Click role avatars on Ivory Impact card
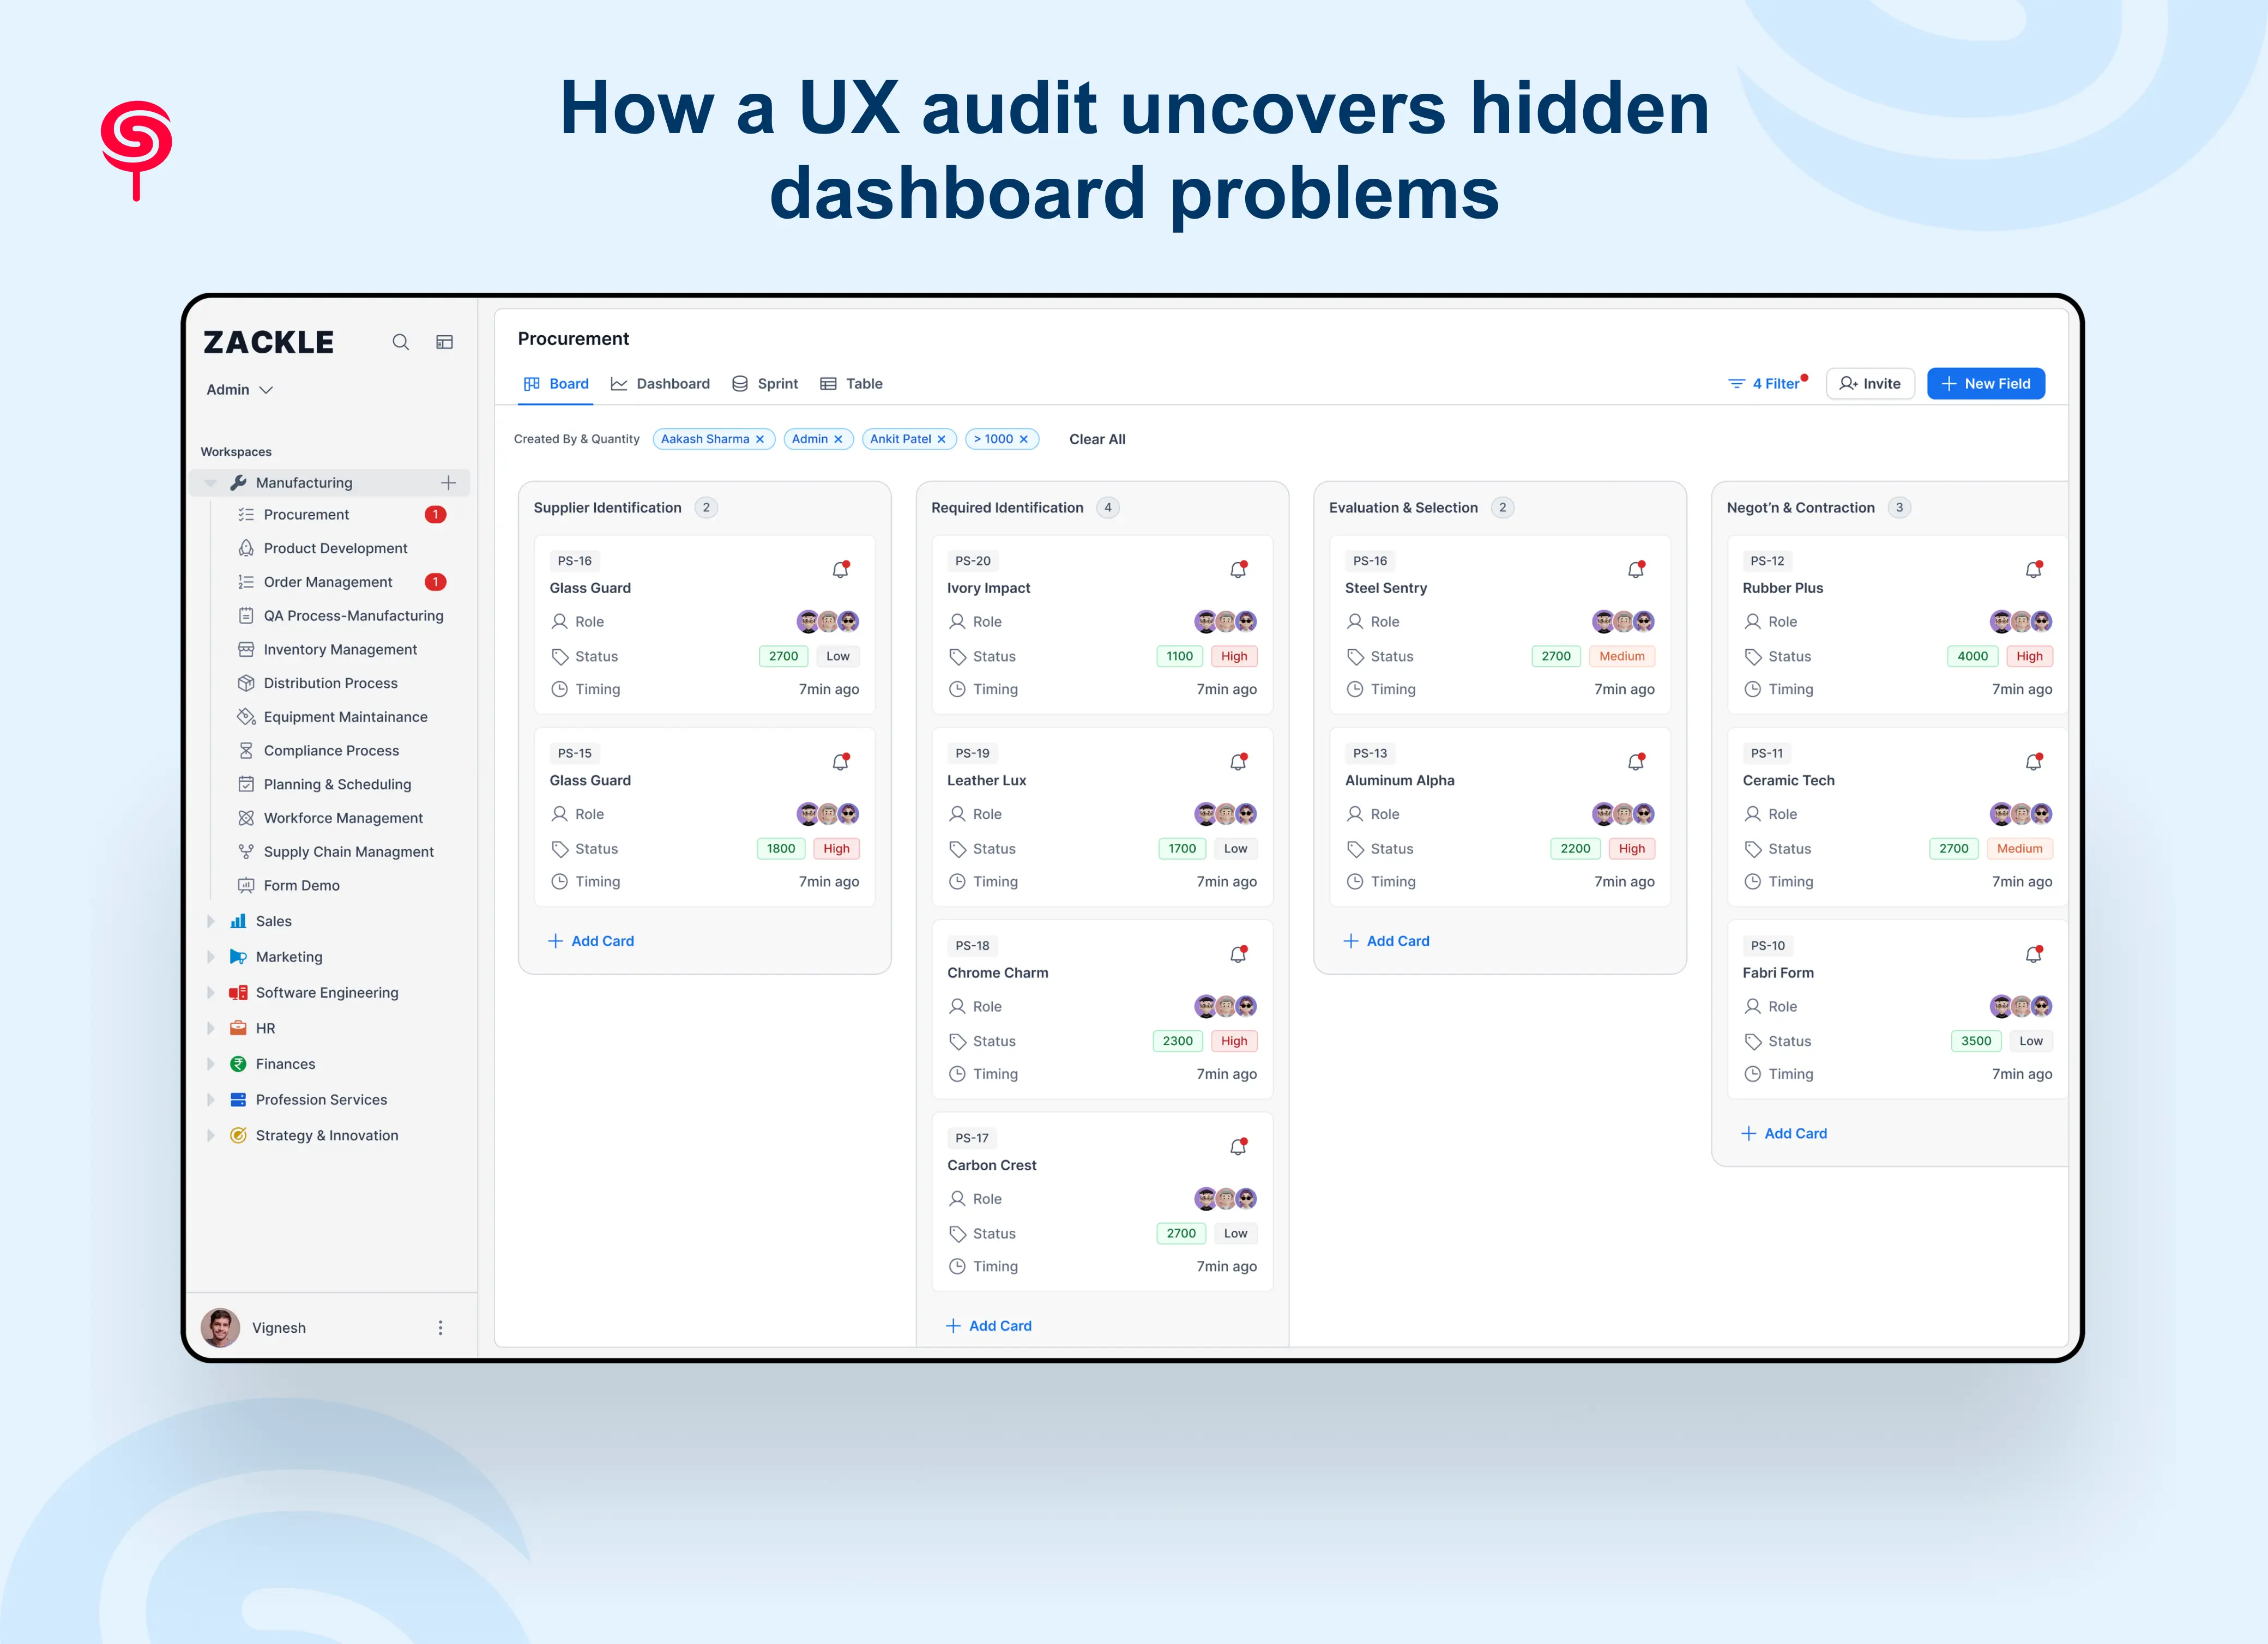This screenshot has height=1644, width=2268. click(1226, 622)
